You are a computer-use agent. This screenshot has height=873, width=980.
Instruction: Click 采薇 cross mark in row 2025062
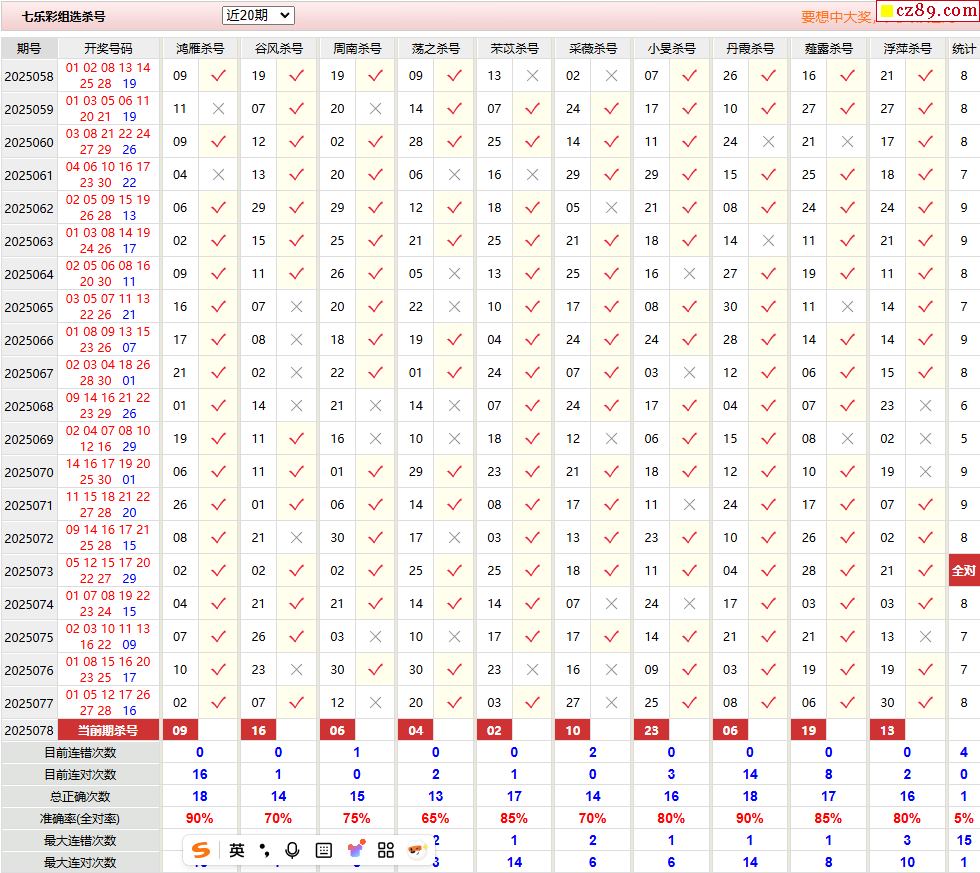[611, 207]
